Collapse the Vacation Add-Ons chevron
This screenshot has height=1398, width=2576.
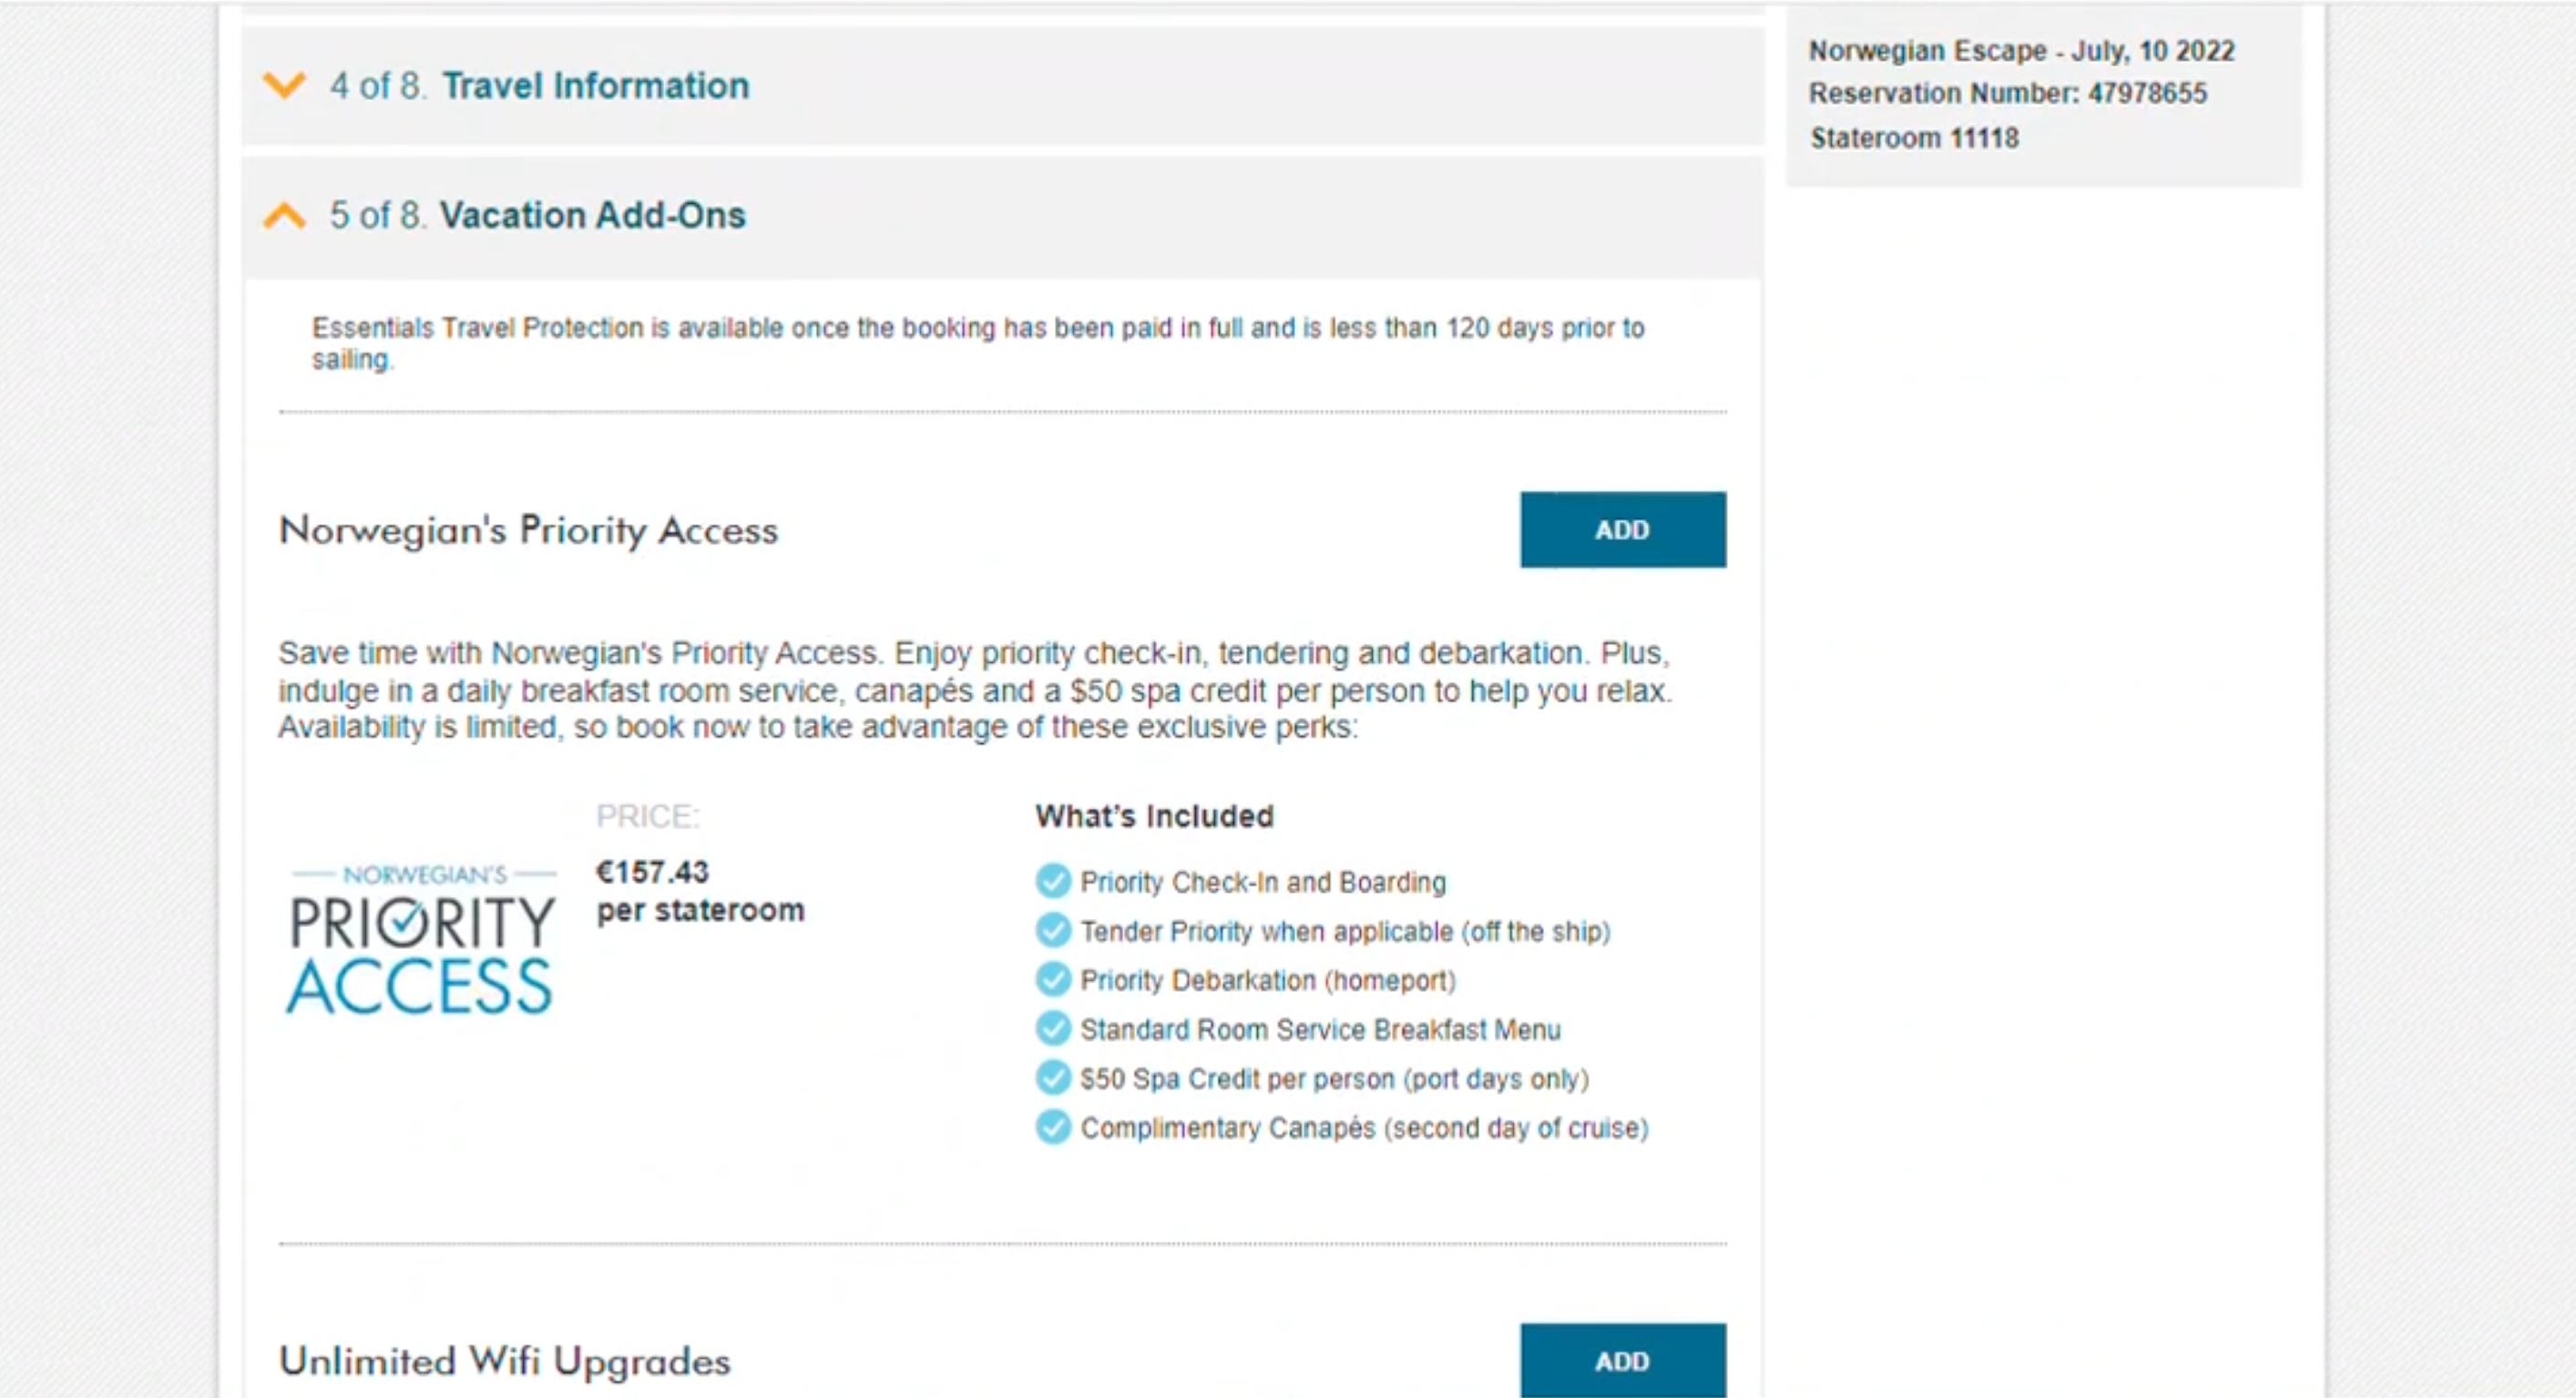coord(284,215)
